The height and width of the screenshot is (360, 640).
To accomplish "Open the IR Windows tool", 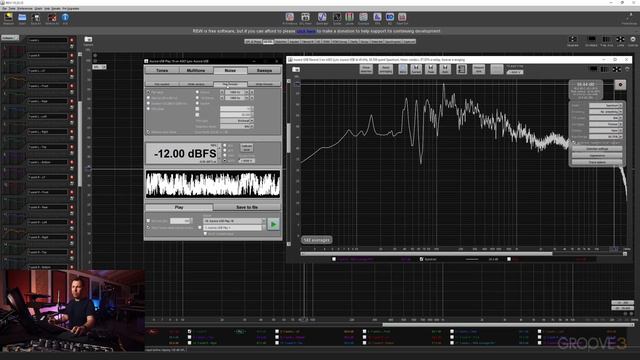I will (289, 17).
